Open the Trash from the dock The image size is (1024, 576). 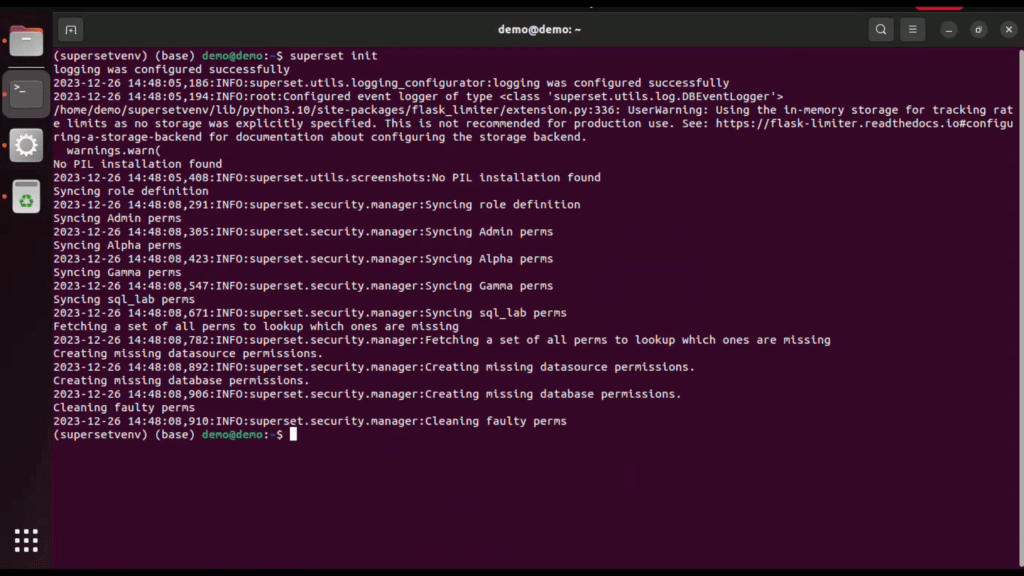(26, 197)
